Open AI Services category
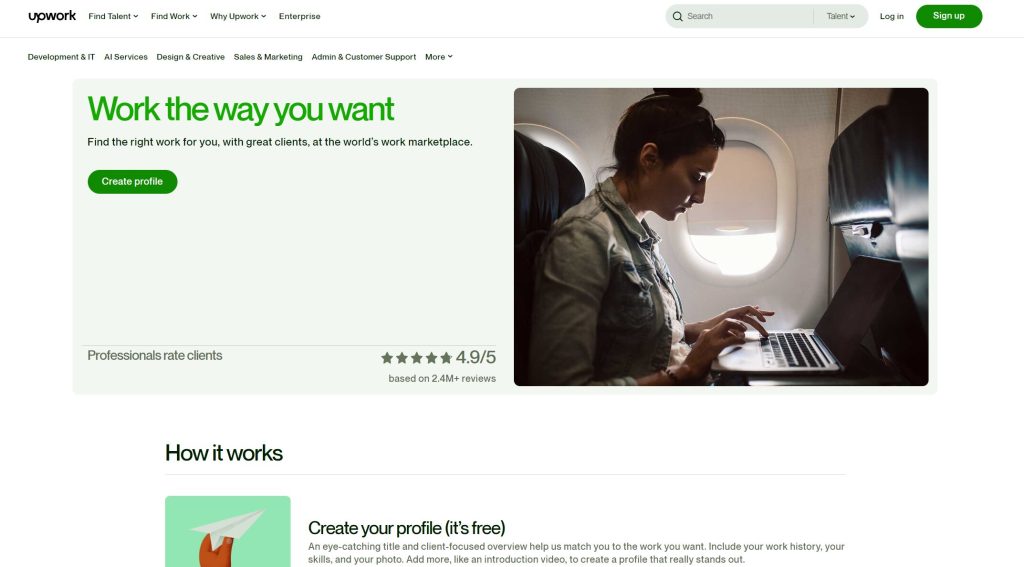 [125, 57]
